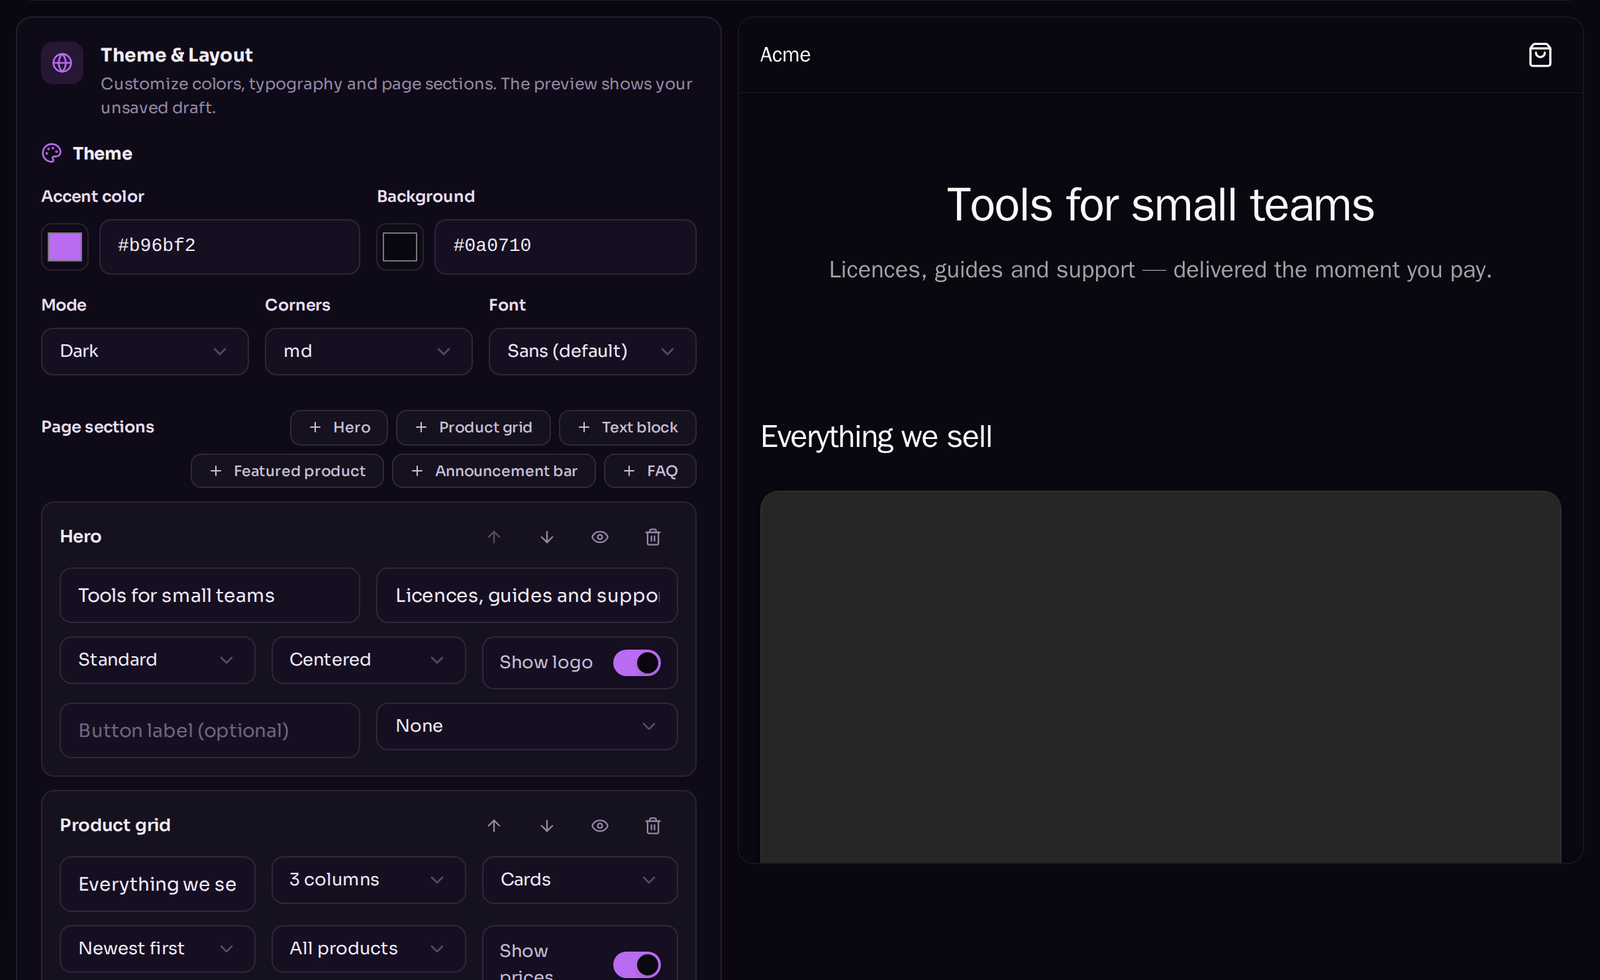The height and width of the screenshot is (980, 1600).
Task: Click the Button label (optional) field
Action: [210, 731]
